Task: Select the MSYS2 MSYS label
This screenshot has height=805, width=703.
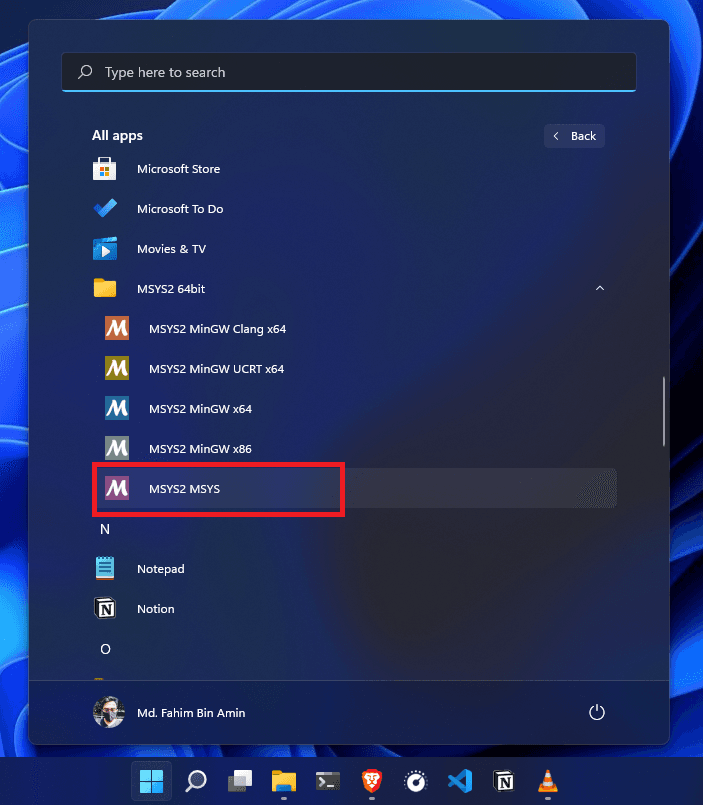Action: [x=184, y=489]
